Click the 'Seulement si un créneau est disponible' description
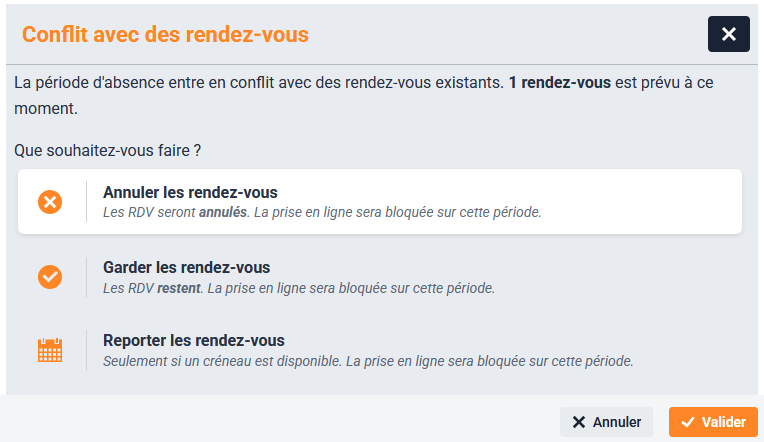Viewport: 764px width, 442px height. click(368, 362)
